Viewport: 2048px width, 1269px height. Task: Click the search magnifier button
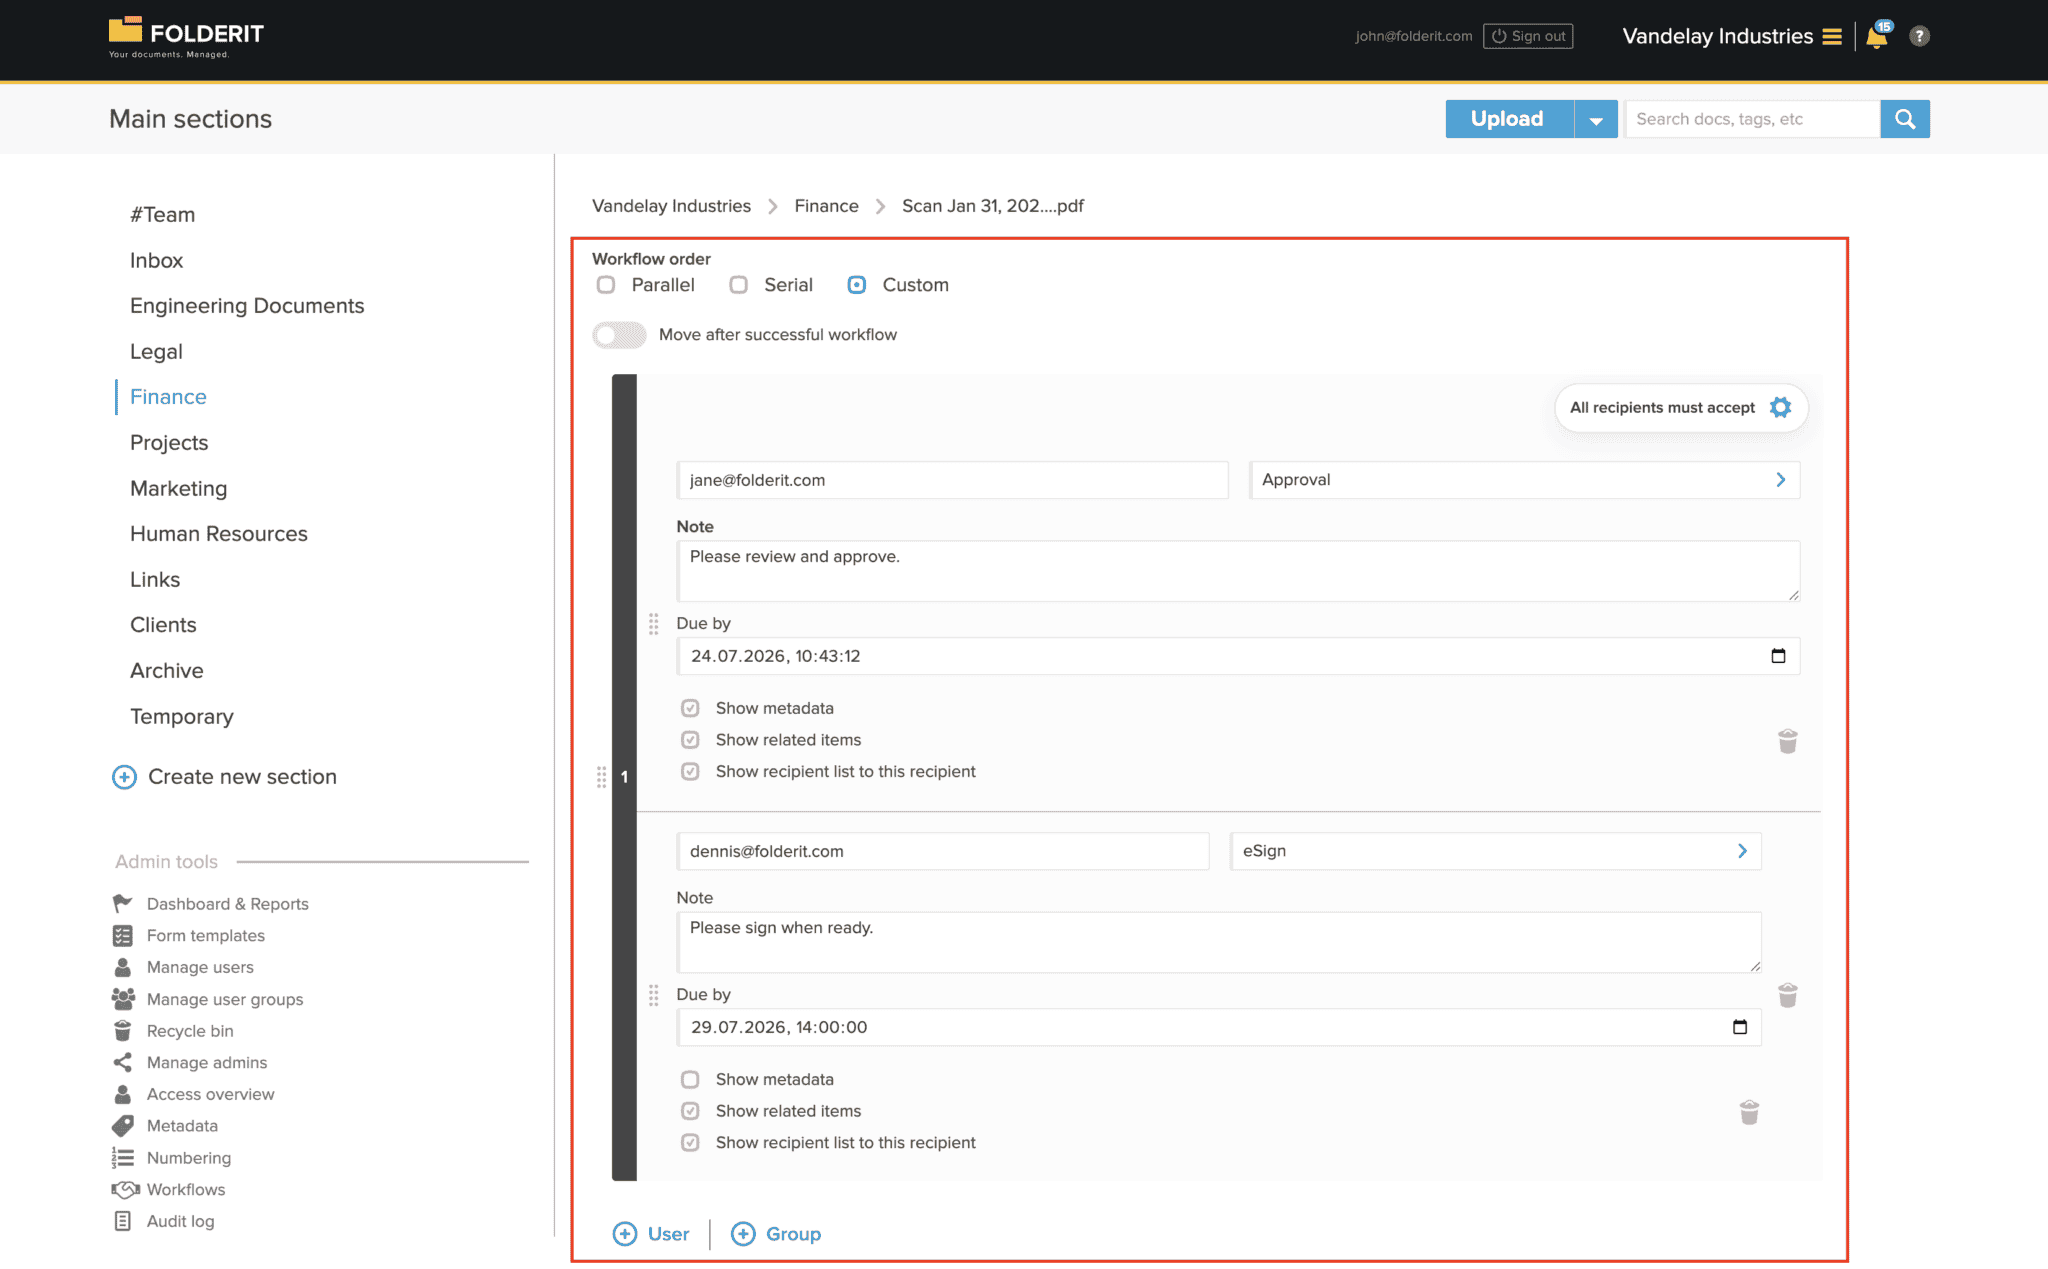(x=1904, y=119)
